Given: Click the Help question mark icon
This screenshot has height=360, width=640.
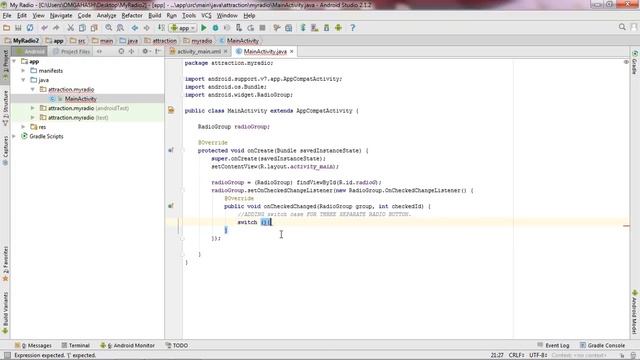Looking at the screenshot, I should click(x=353, y=28).
